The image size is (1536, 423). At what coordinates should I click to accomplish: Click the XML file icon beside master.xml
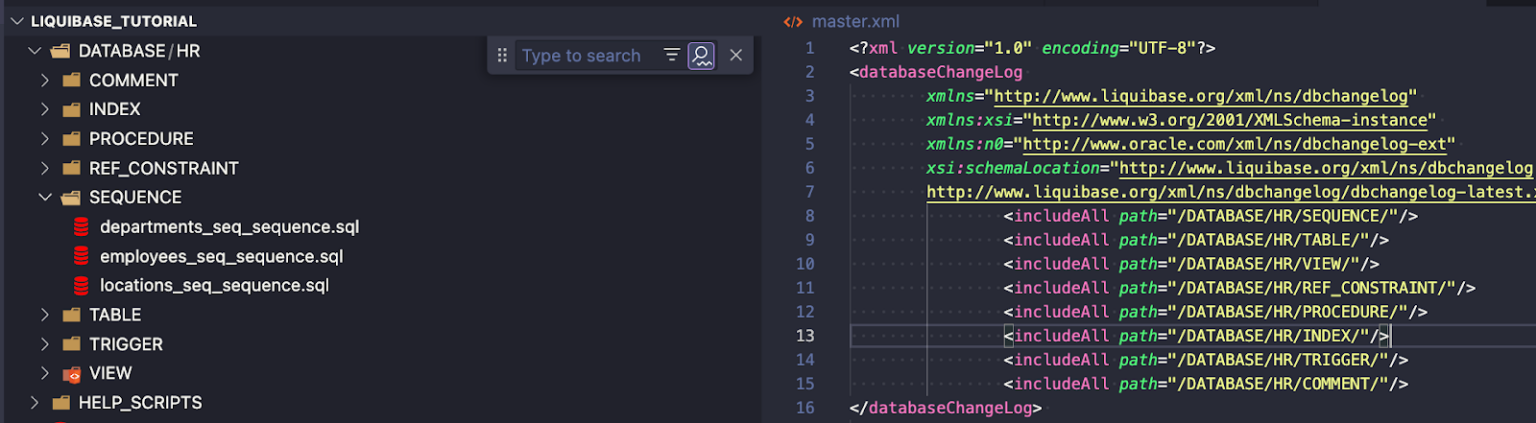(x=792, y=21)
